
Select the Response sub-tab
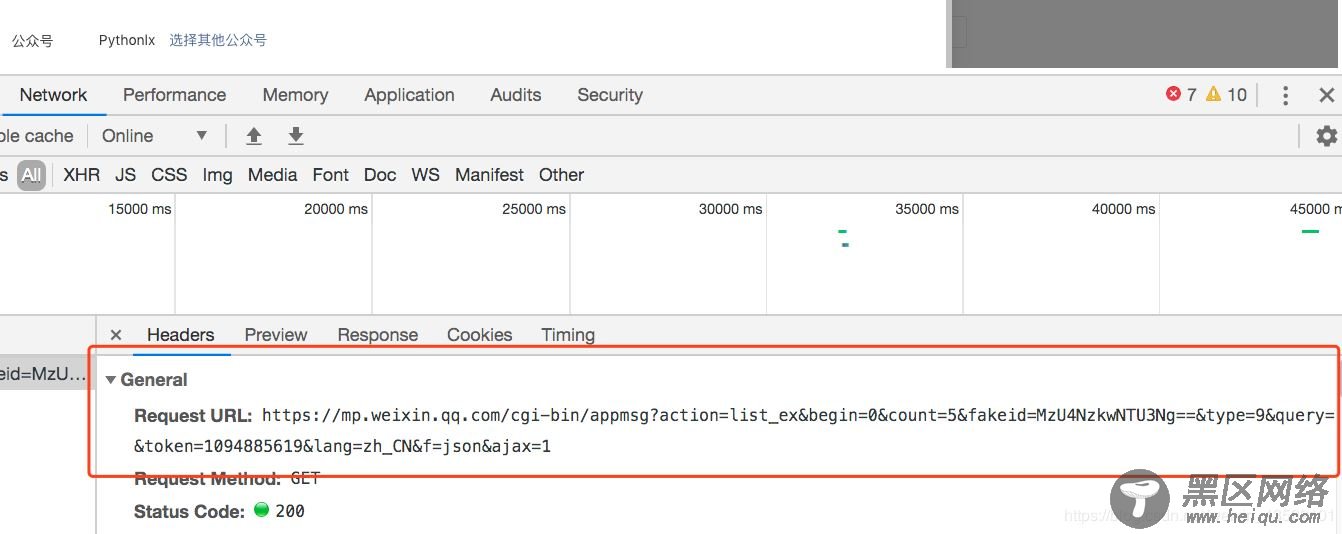coord(378,335)
